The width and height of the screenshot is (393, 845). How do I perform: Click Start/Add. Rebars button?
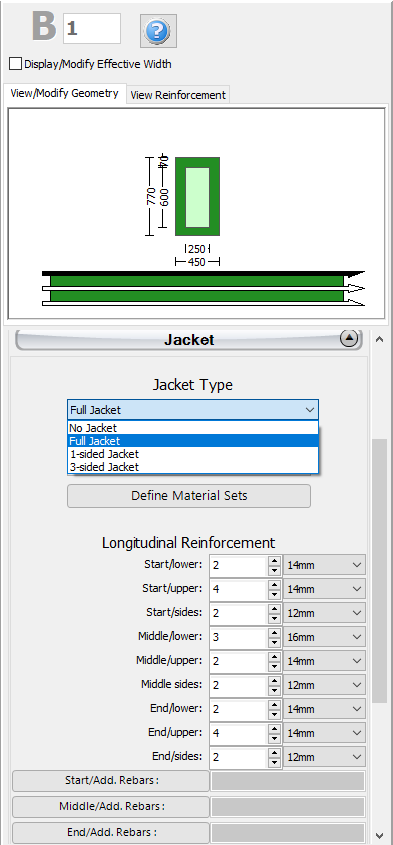(111, 781)
